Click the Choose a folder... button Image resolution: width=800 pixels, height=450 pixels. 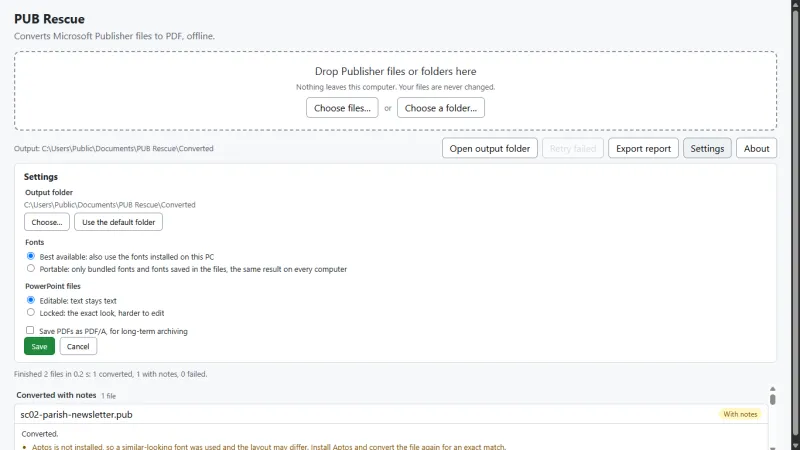441,108
